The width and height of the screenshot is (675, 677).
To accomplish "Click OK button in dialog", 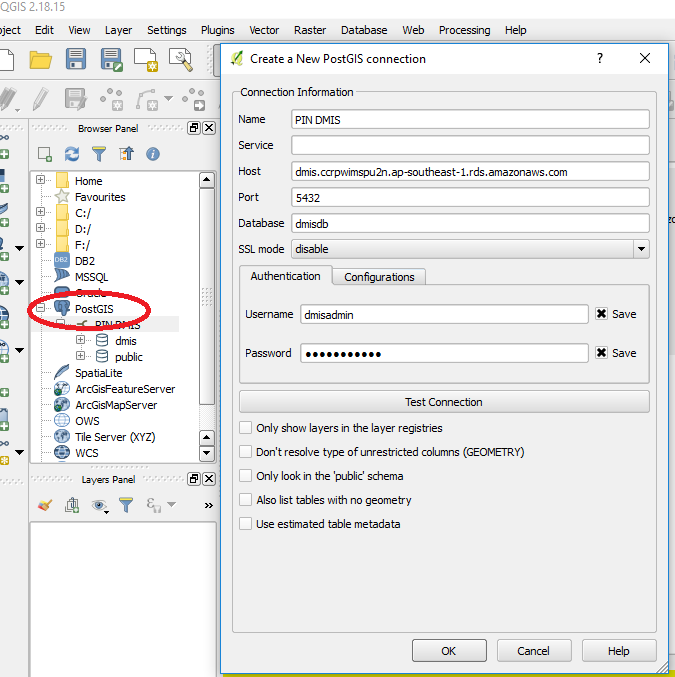I will click(449, 651).
